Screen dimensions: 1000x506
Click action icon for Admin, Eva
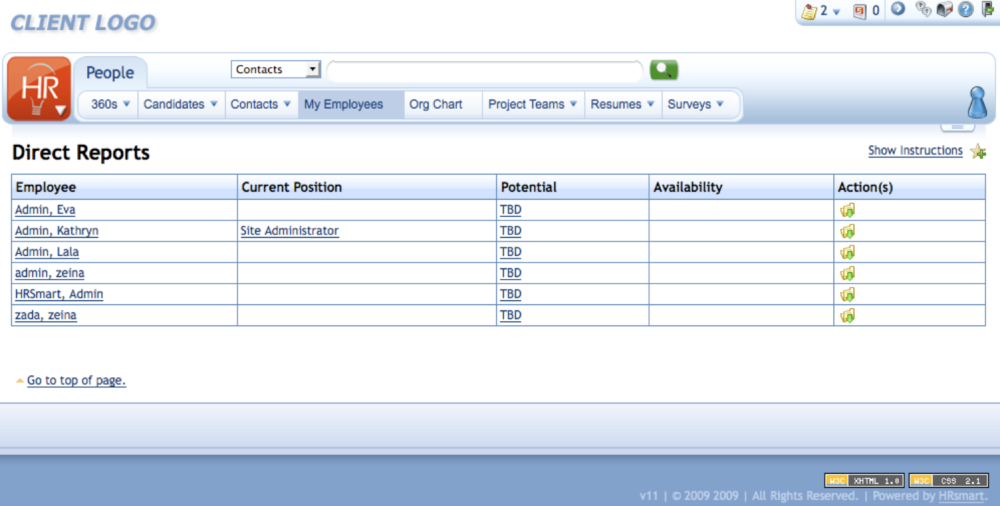point(848,210)
